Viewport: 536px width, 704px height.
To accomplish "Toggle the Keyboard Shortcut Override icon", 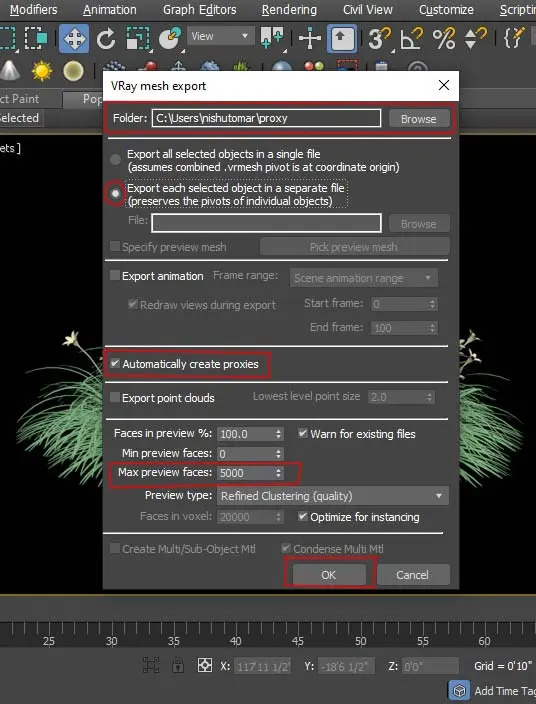I will 342,39.
